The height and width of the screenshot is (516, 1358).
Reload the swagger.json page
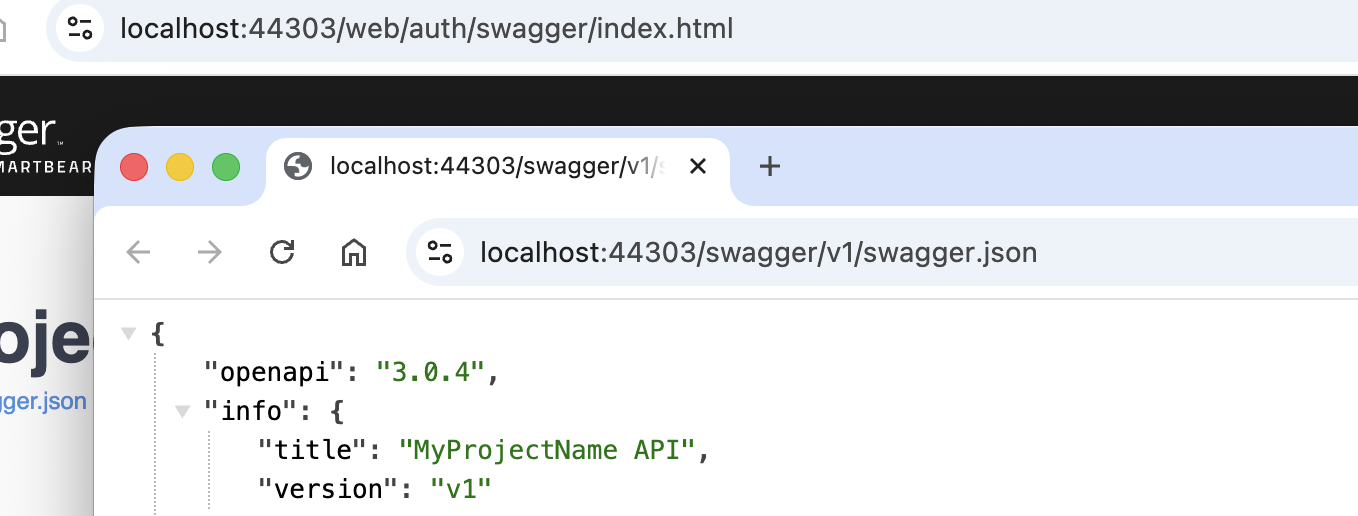tap(282, 252)
